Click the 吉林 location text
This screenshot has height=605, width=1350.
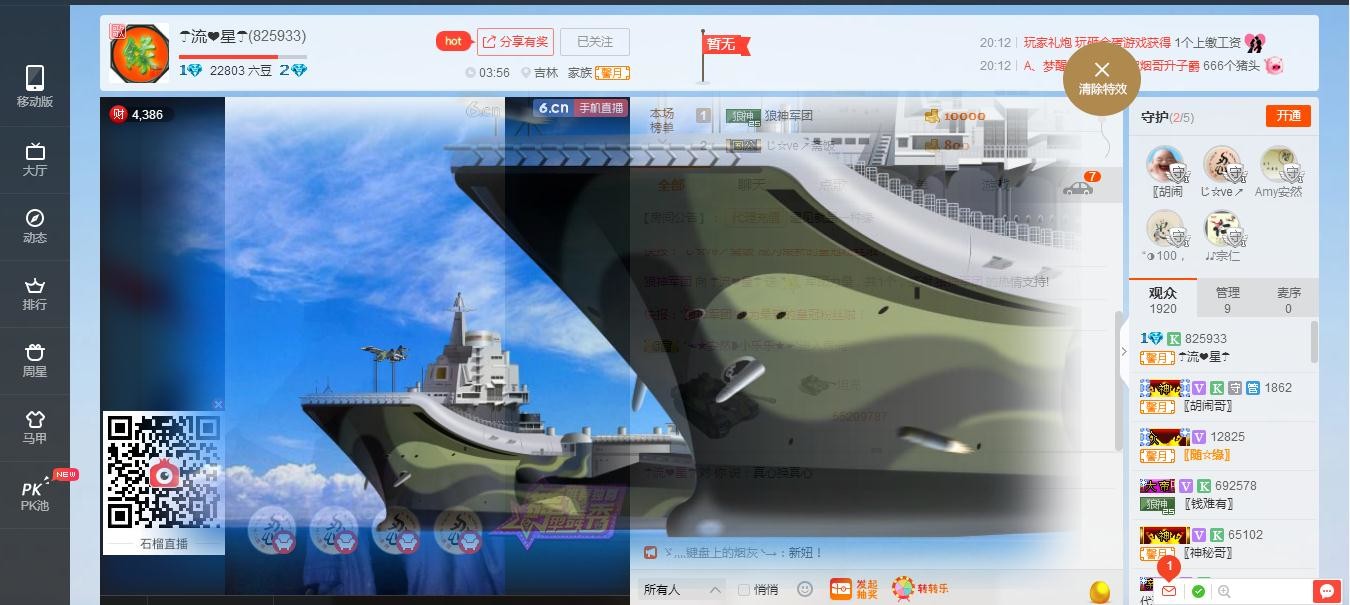545,73
